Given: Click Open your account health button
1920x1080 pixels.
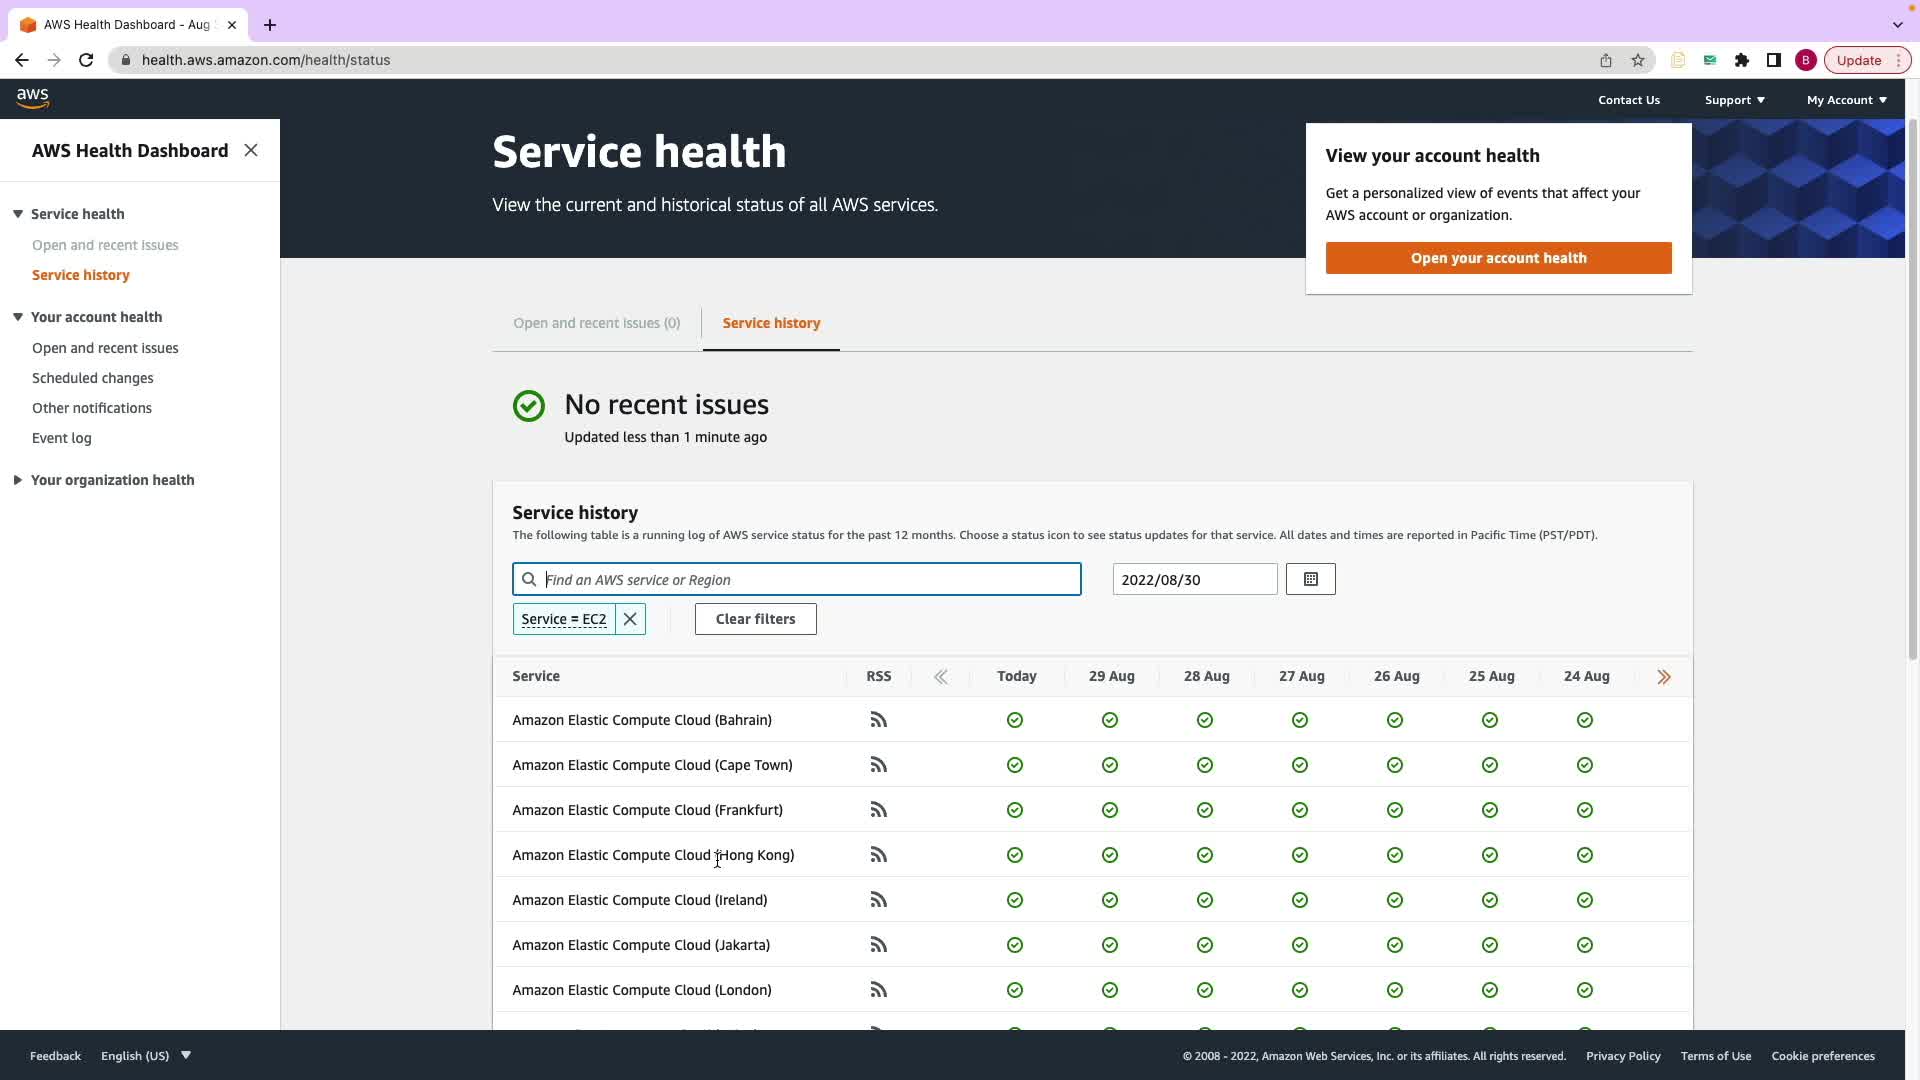Looking at the screenshot, I should click(x=1498, y=258).
